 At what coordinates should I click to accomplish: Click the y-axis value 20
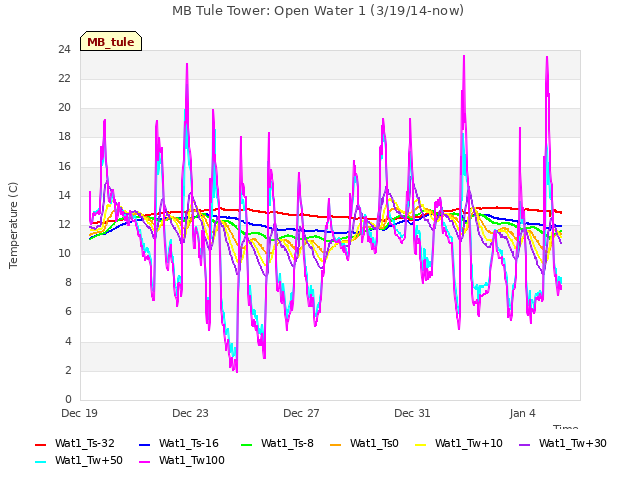pos(64,107)
